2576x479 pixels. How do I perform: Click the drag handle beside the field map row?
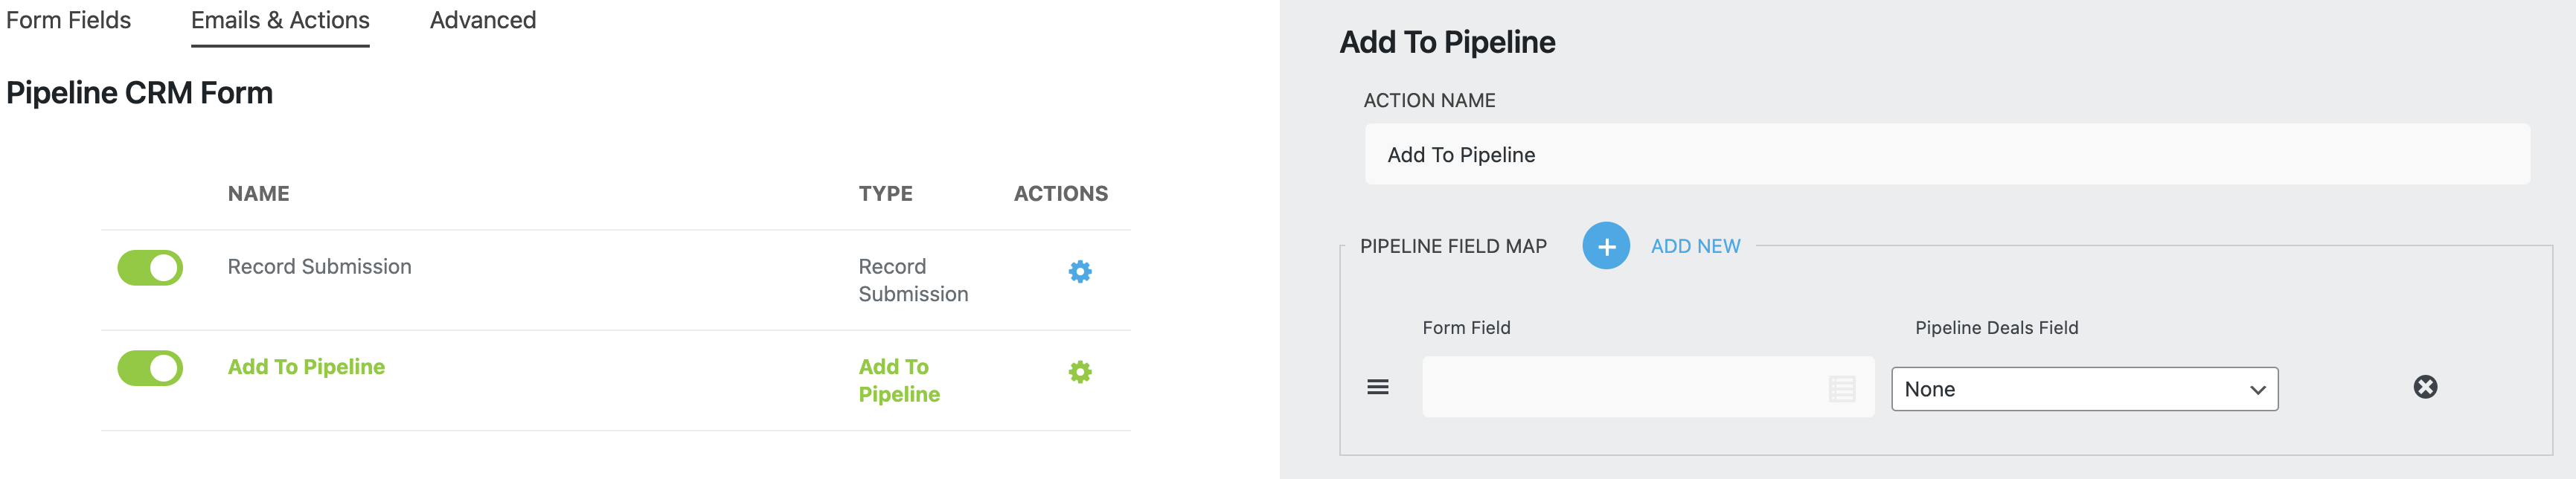pos(1378,388)
